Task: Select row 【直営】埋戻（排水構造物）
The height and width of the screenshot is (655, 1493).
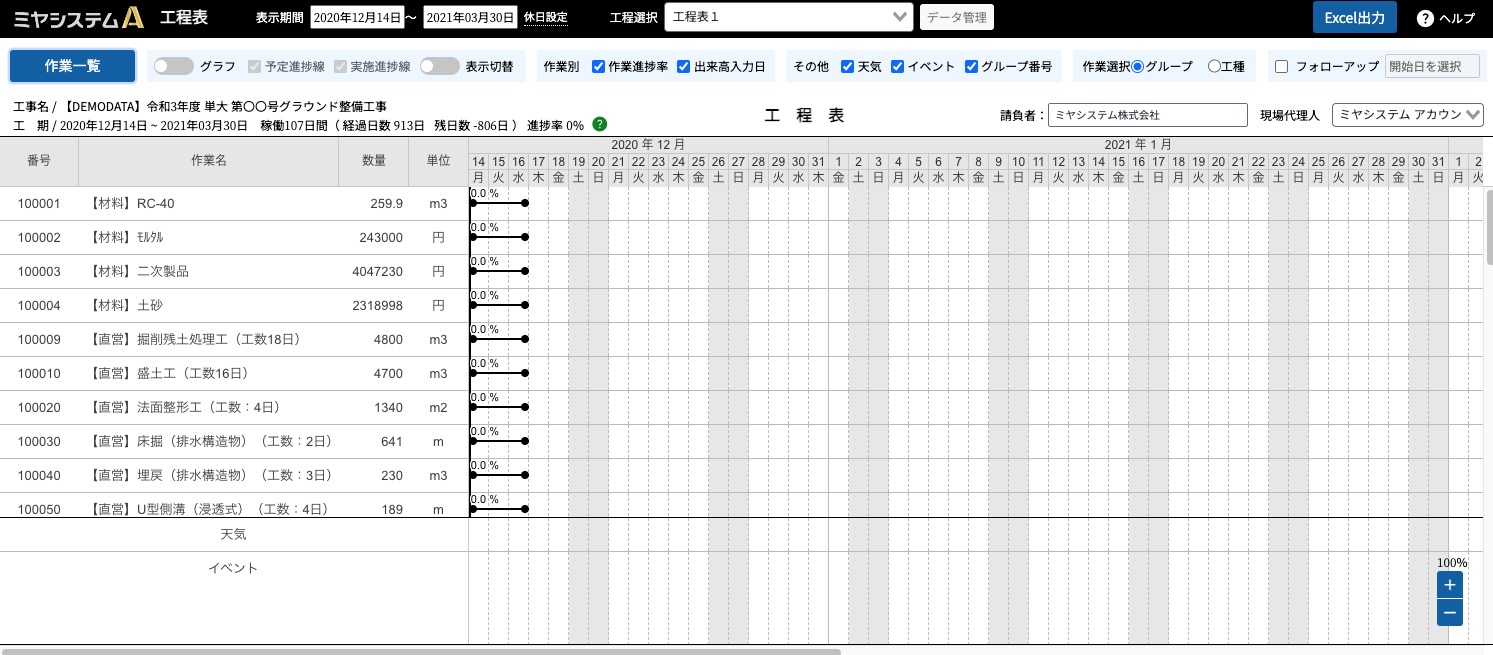Action: (234, 475)
